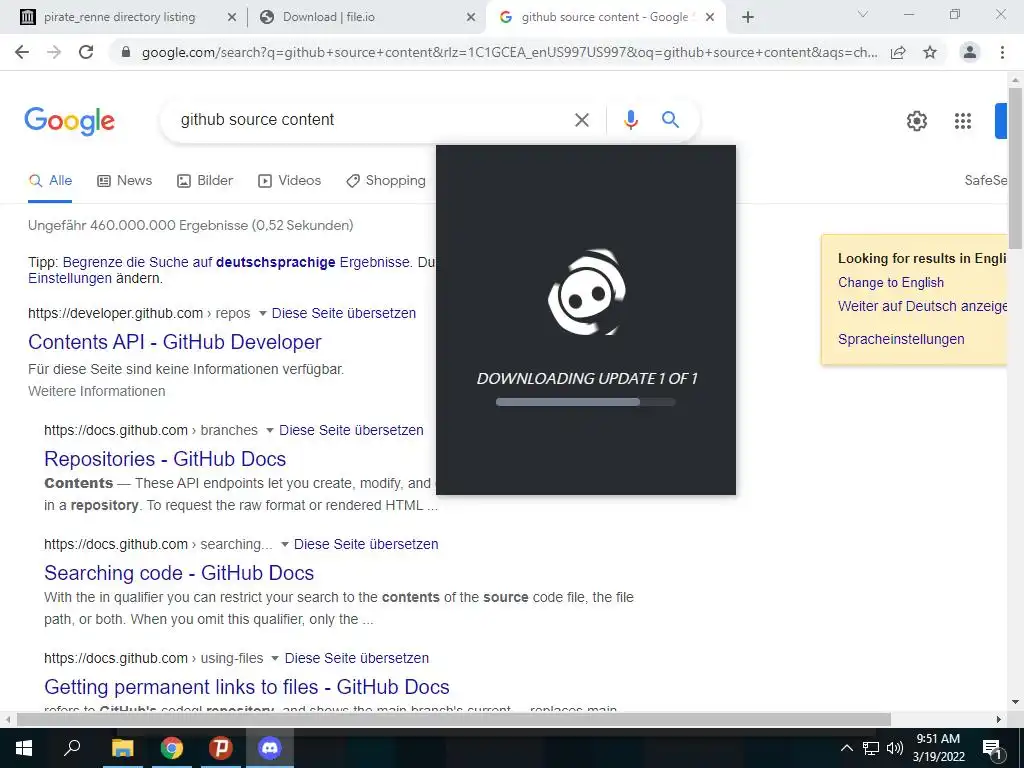The width and height of the screenshot is (1024, 768).
Task: Start voice search with microphone
Action: point(630,120)
